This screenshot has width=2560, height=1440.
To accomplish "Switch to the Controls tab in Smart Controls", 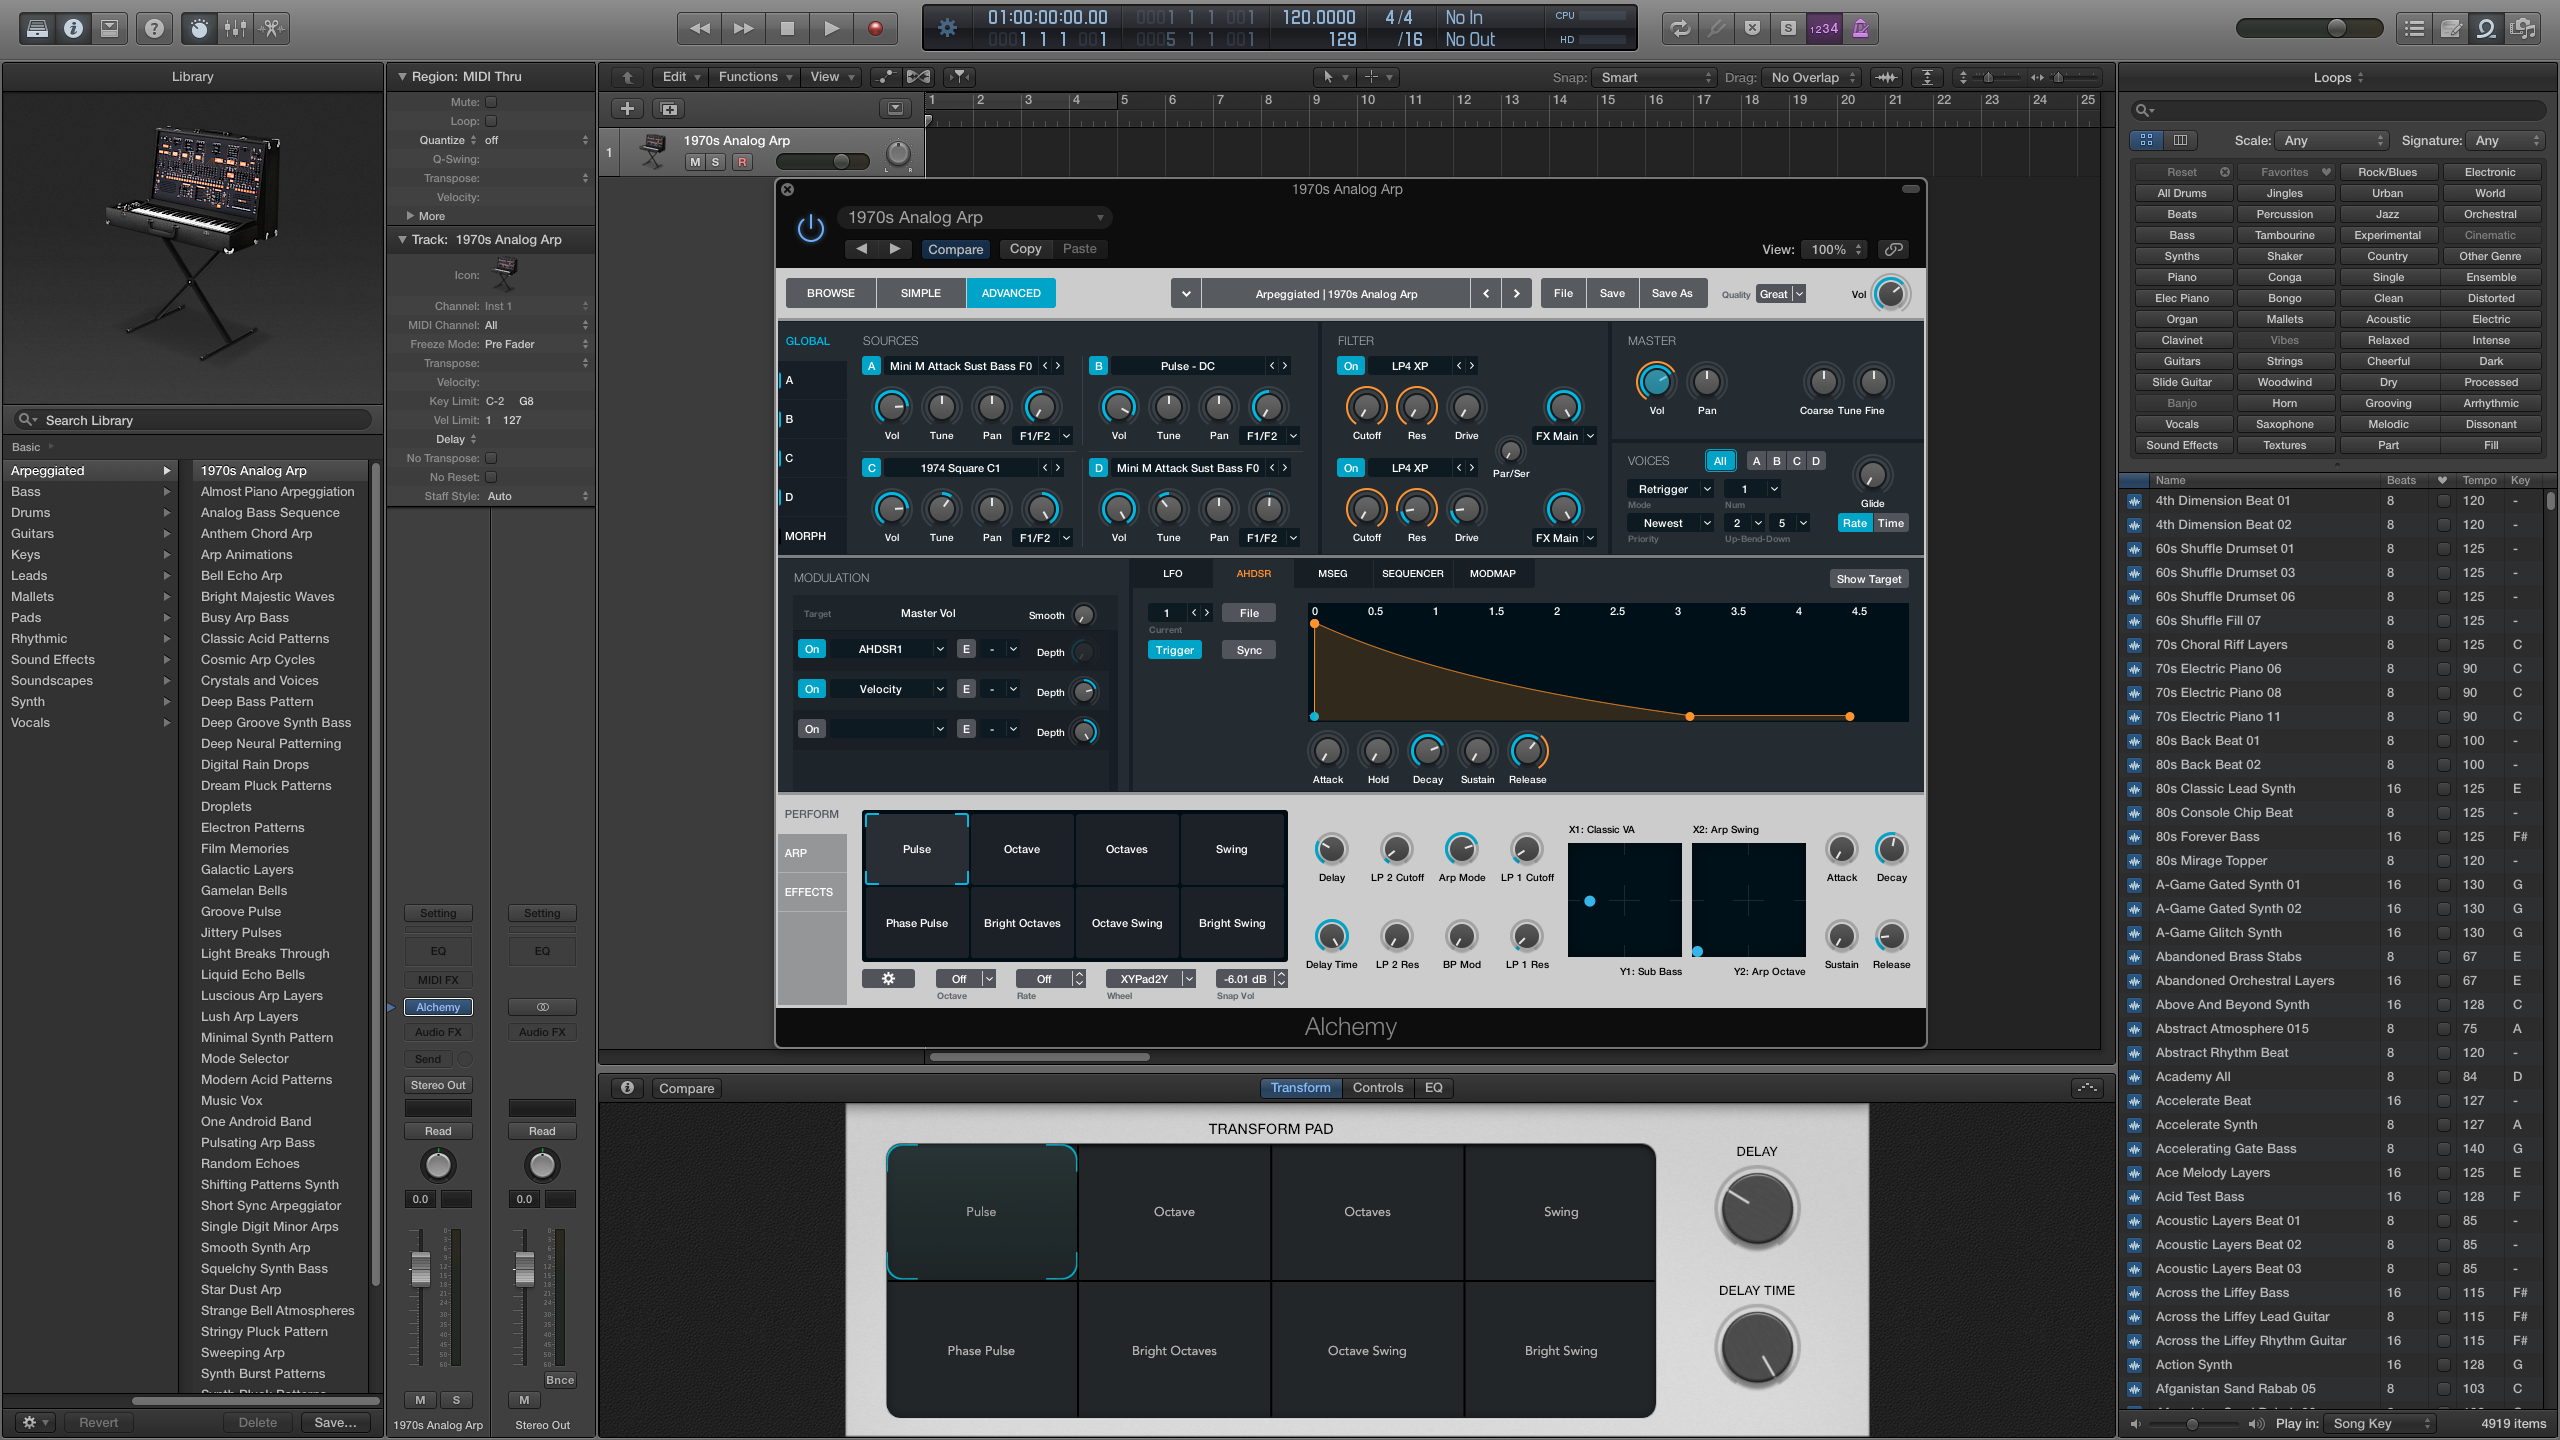I will click(x=1378, y=1088).
